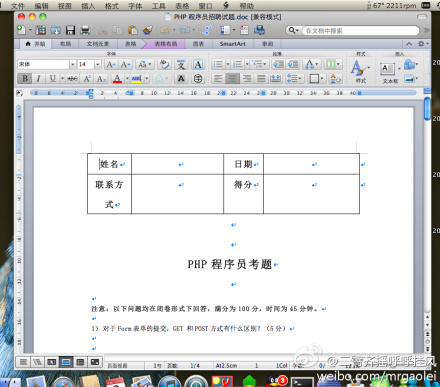Click the Open file icon
This screenshot has height=387, width=440.
pos(55,30)
